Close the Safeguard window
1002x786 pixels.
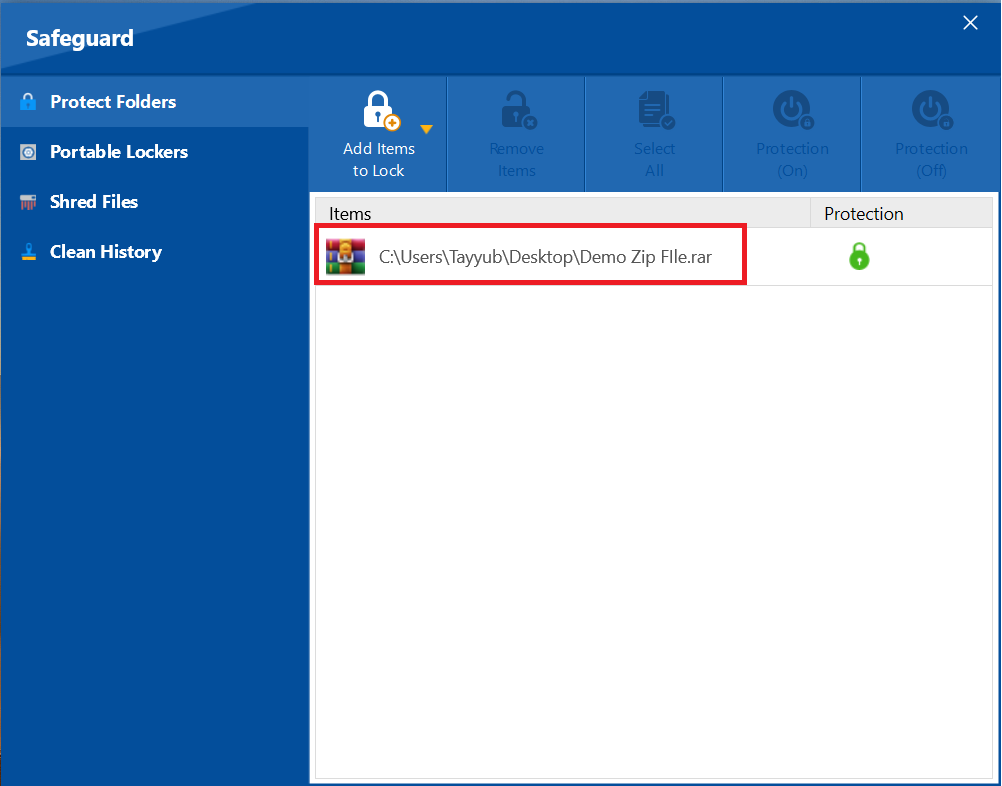(970, 23)
